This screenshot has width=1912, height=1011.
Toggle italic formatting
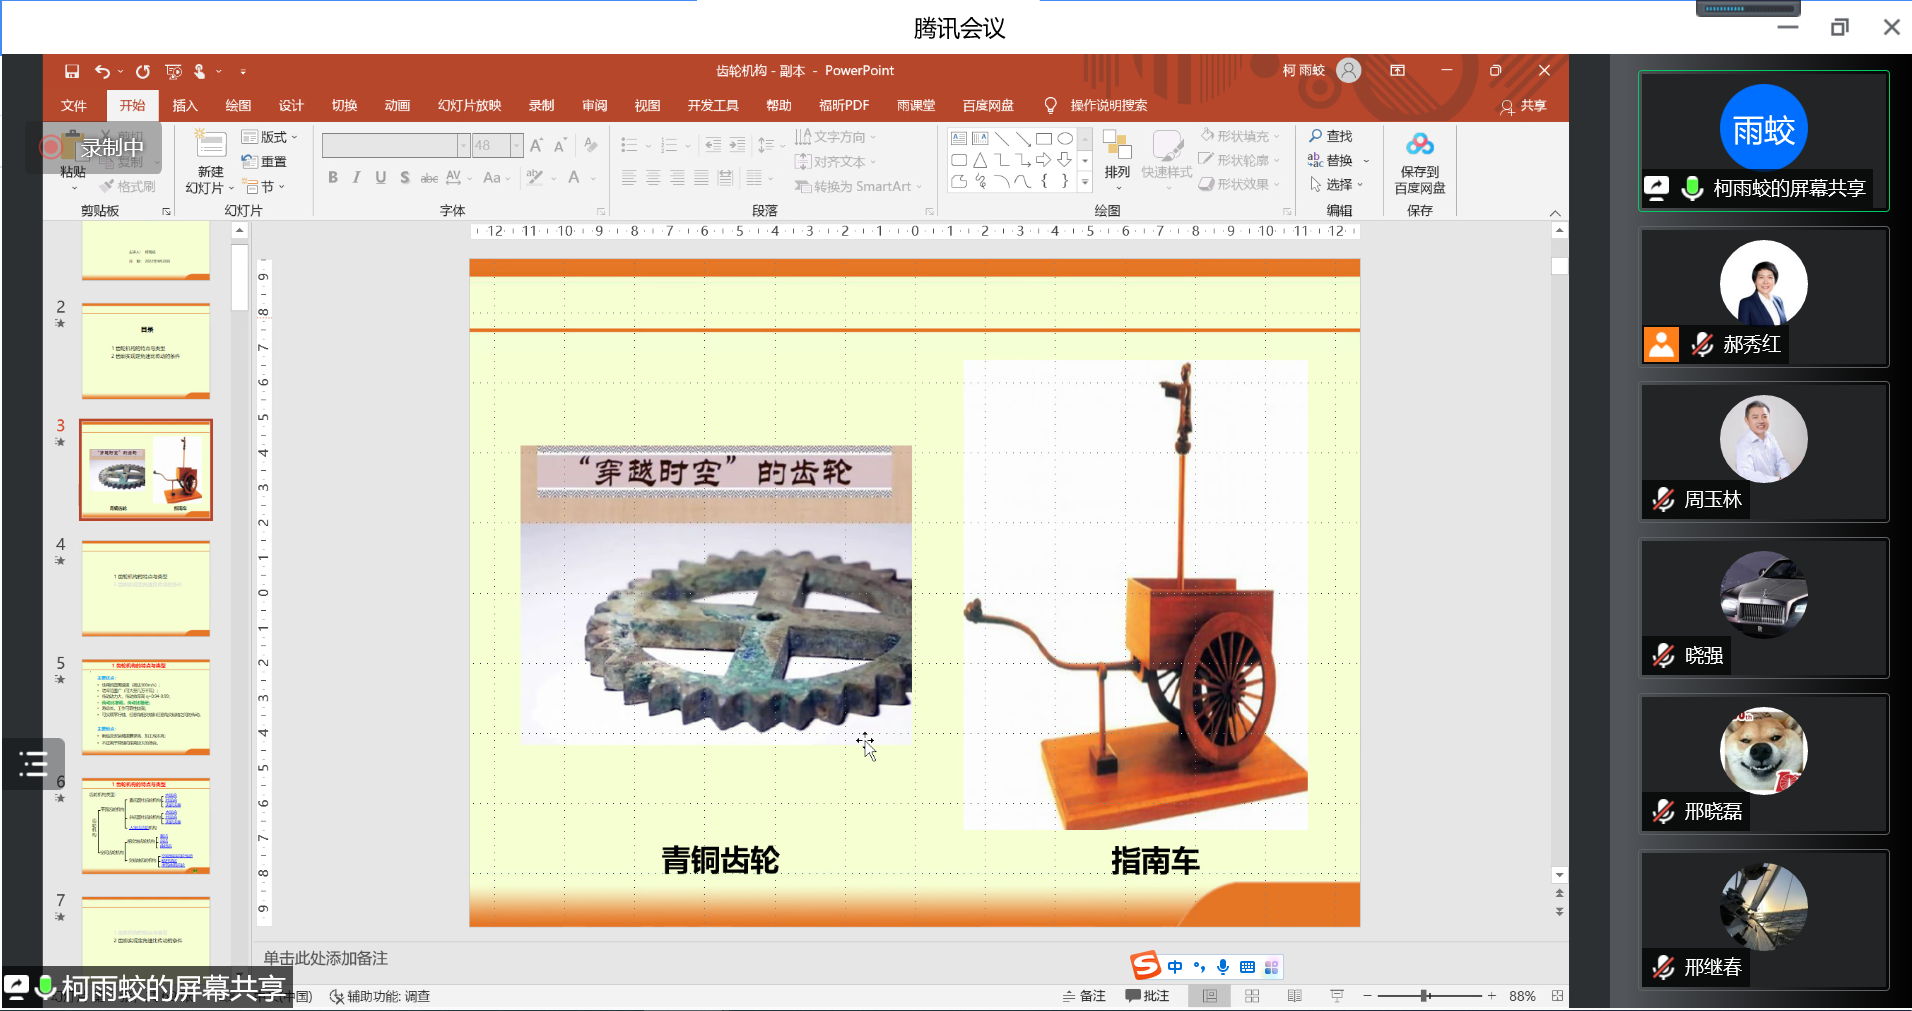(356, 177)
